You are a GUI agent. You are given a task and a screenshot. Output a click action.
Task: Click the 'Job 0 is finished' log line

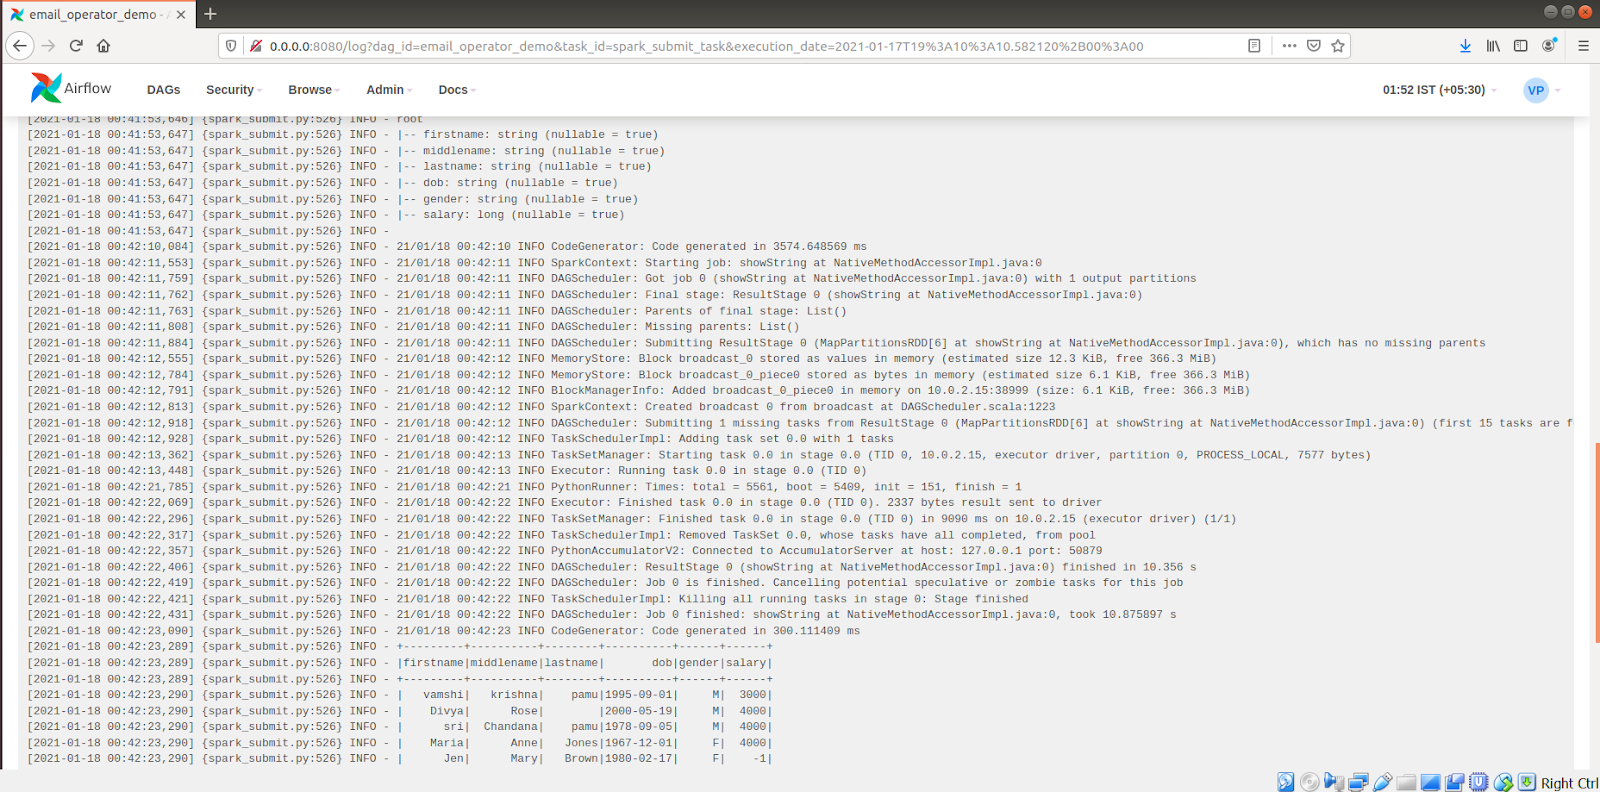[x=605, y=583]
